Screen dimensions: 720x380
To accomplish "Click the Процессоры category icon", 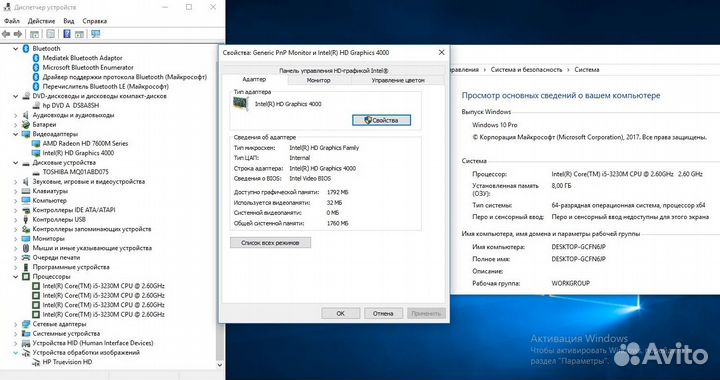I will [x=26, y=277].
